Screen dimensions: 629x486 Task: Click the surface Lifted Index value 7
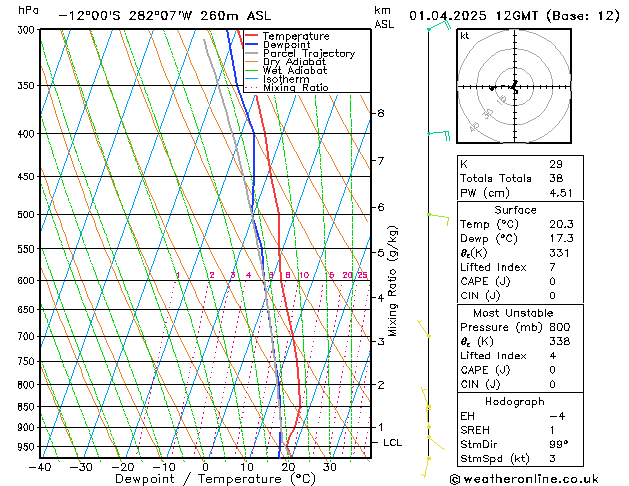click(x=552, y=267)
